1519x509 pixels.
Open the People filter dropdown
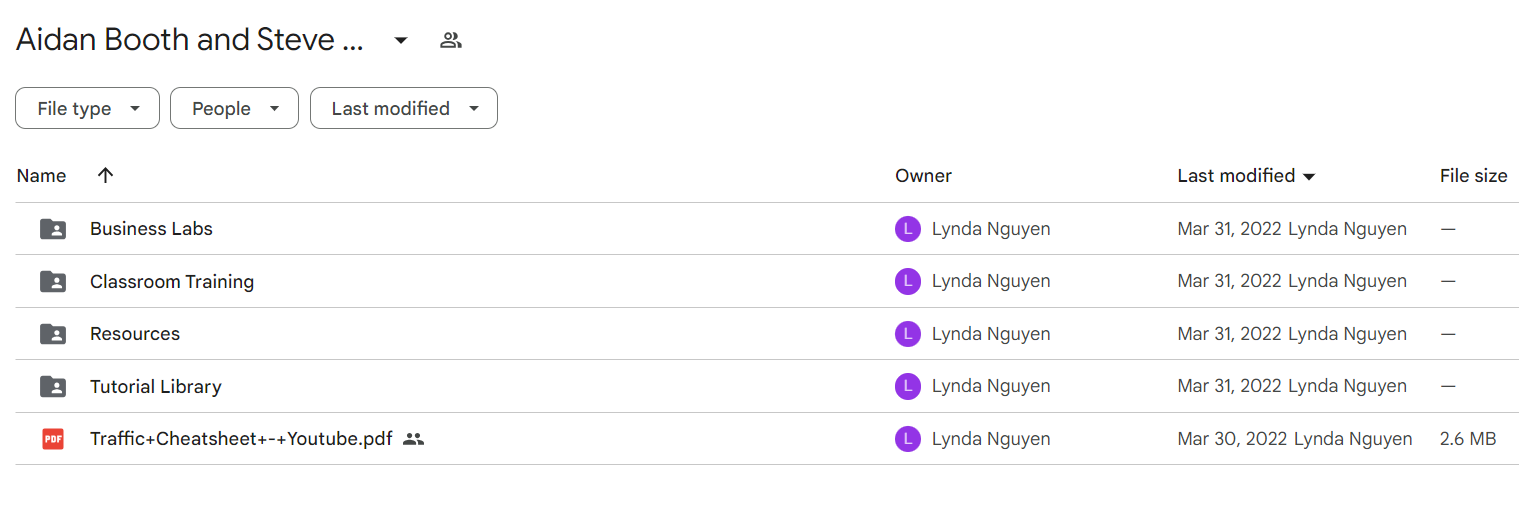point(234,108)
